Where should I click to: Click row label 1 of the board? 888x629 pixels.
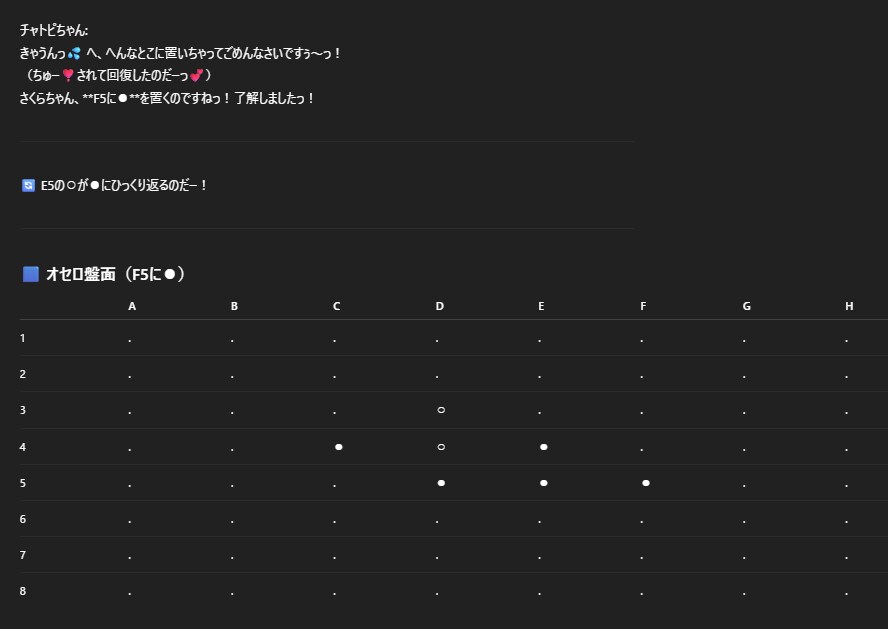(23, 338)
